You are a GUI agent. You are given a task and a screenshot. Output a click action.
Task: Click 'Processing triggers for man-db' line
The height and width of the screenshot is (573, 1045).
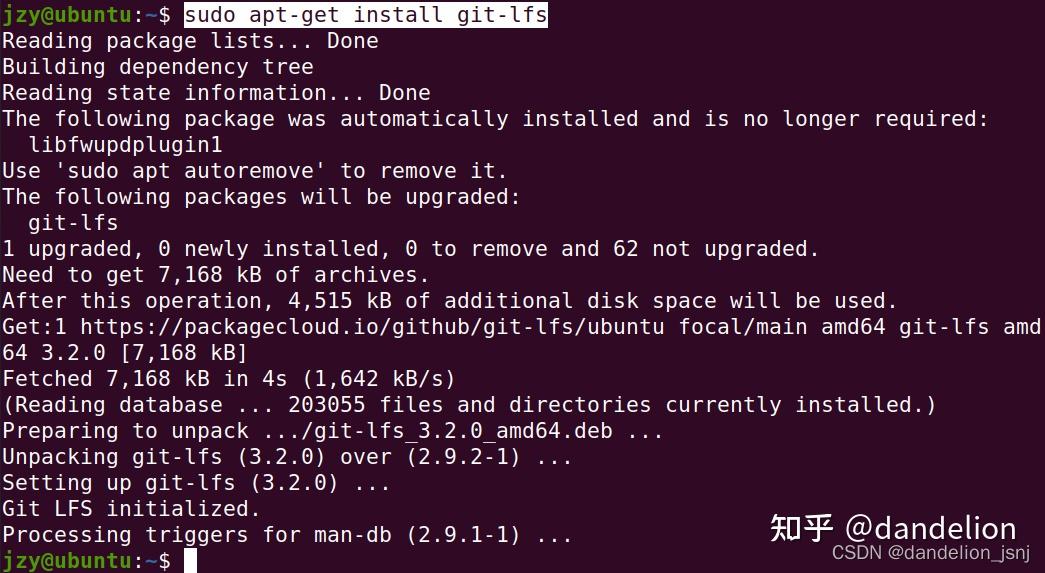point(287,535)
